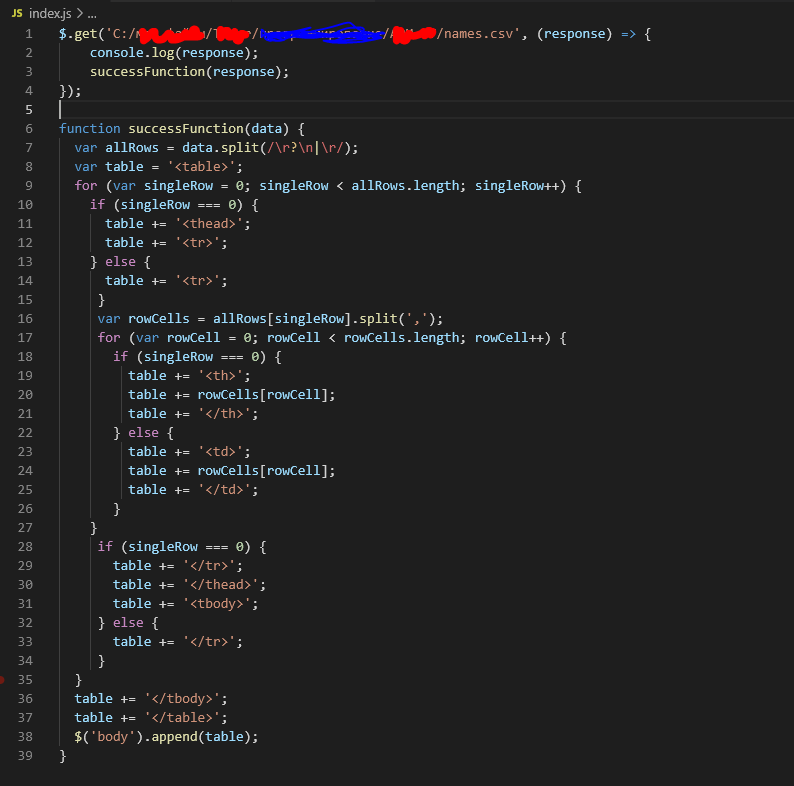794x786 pixels.
Task: Open breadcrumb chevron next to index.js
Action: (80, 13)
